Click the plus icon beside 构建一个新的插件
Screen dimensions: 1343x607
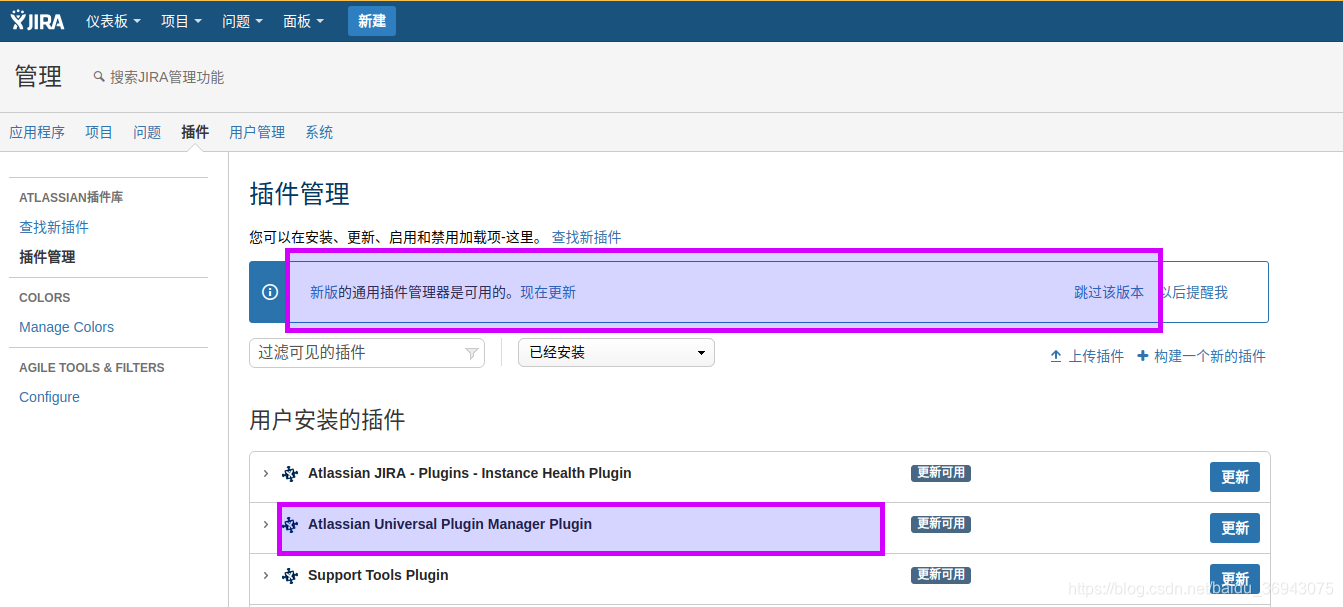click(1143, 356)
